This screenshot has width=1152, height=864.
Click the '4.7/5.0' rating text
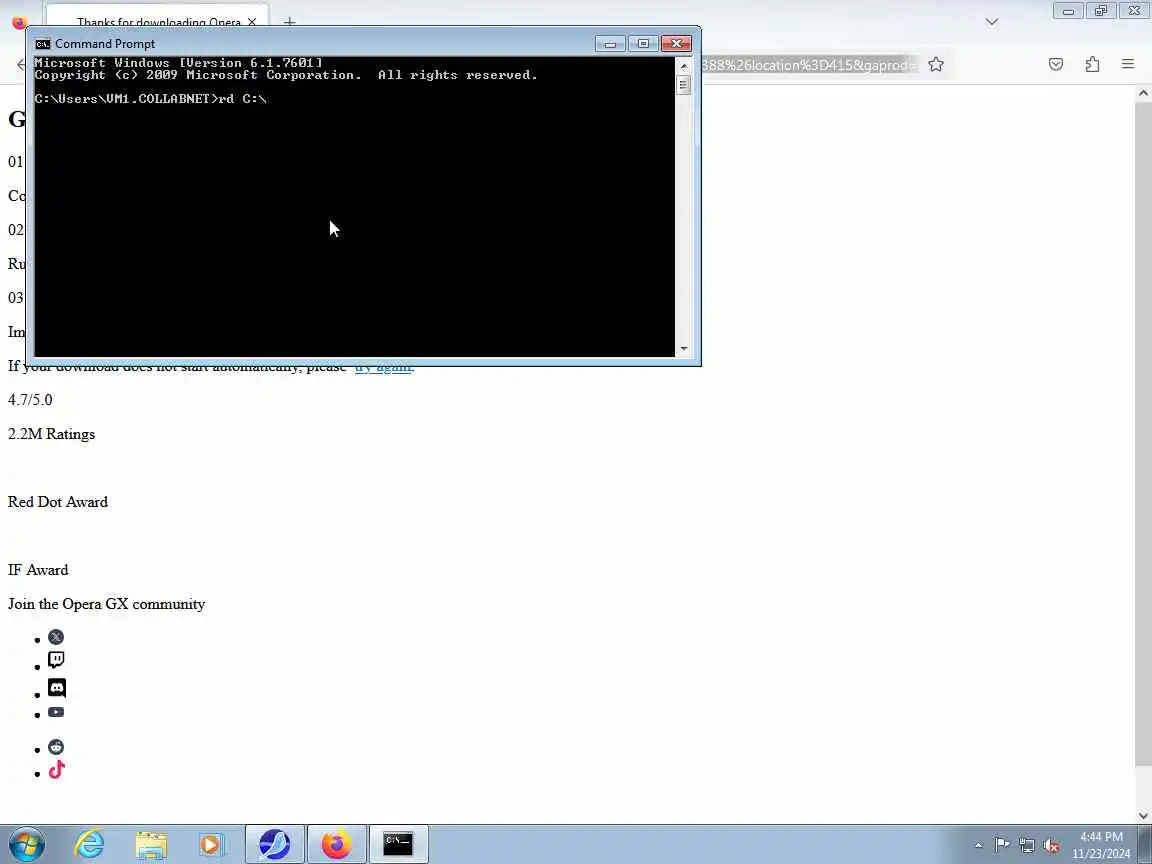tap(30, 400)
